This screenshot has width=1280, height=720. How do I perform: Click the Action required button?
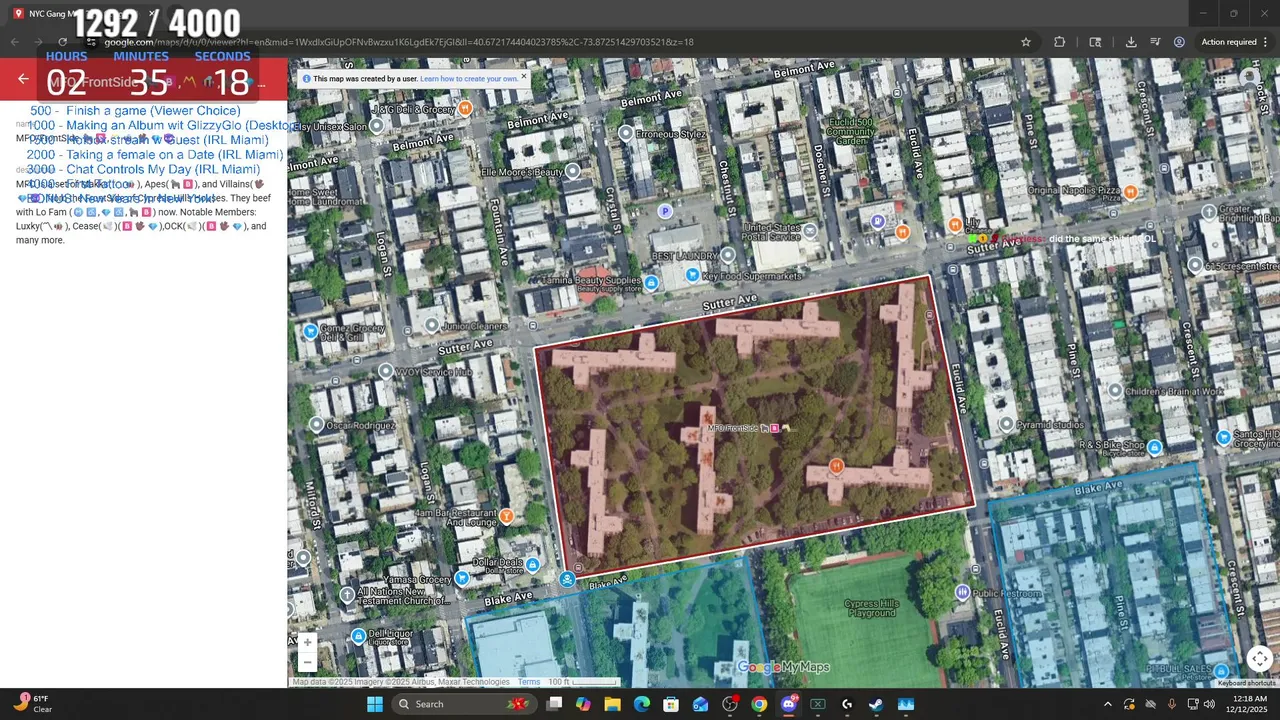(1228, 42)
